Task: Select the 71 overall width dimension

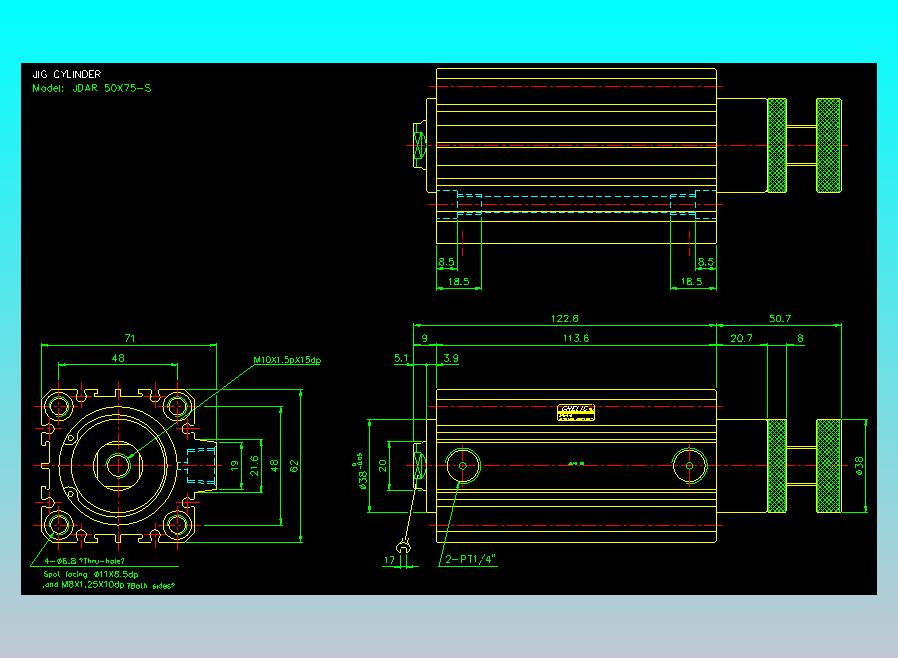Action: tap(130, 338)
